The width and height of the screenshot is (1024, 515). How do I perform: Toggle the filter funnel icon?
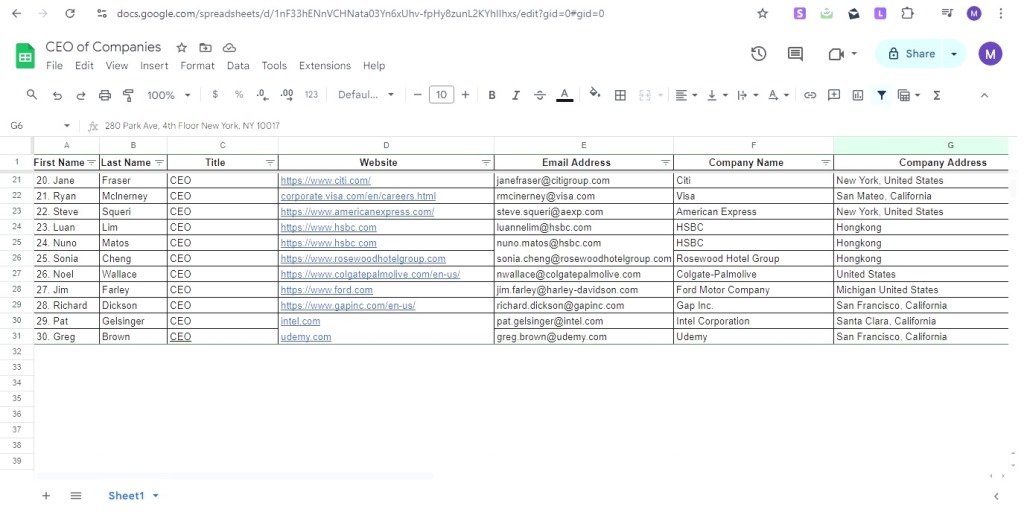tap(882, 95)
